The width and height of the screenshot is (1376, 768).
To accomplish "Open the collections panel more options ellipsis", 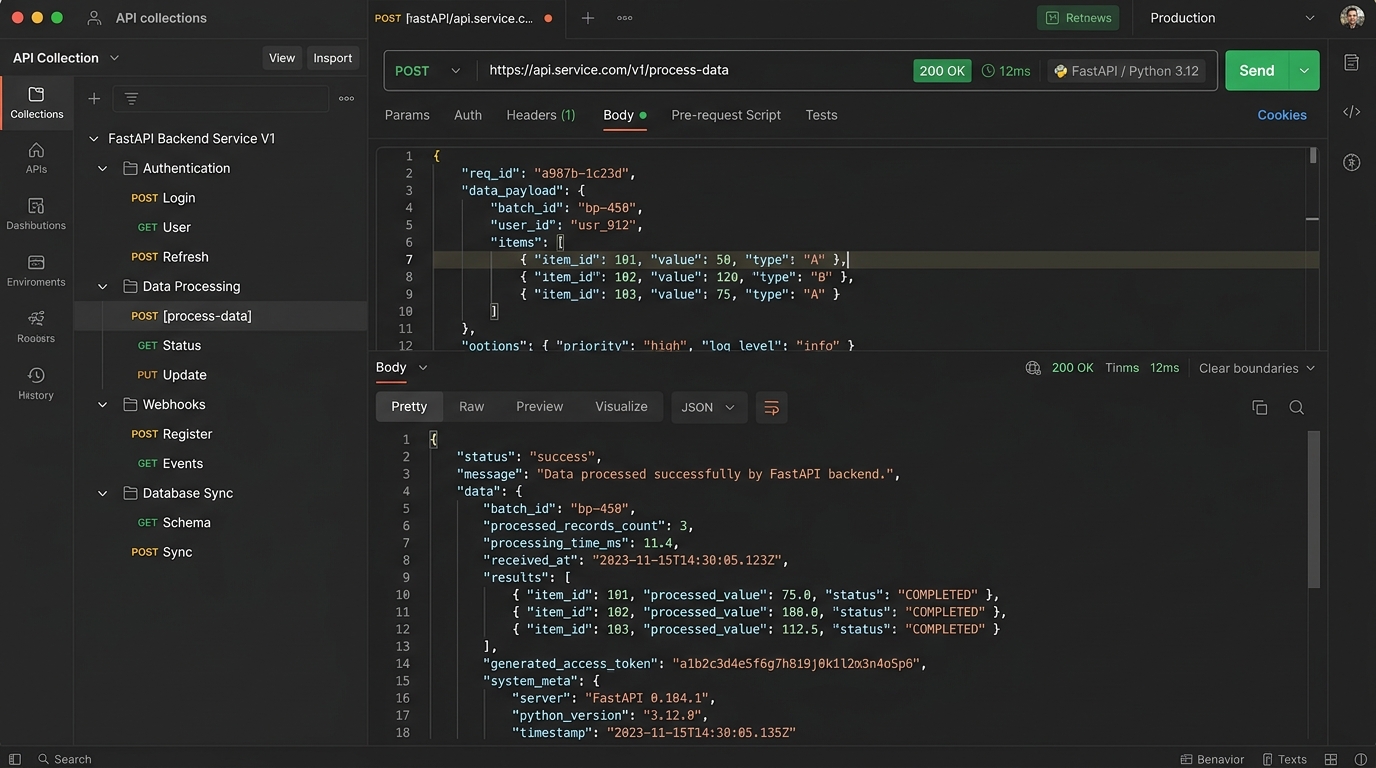I will [x=346, y=98].
